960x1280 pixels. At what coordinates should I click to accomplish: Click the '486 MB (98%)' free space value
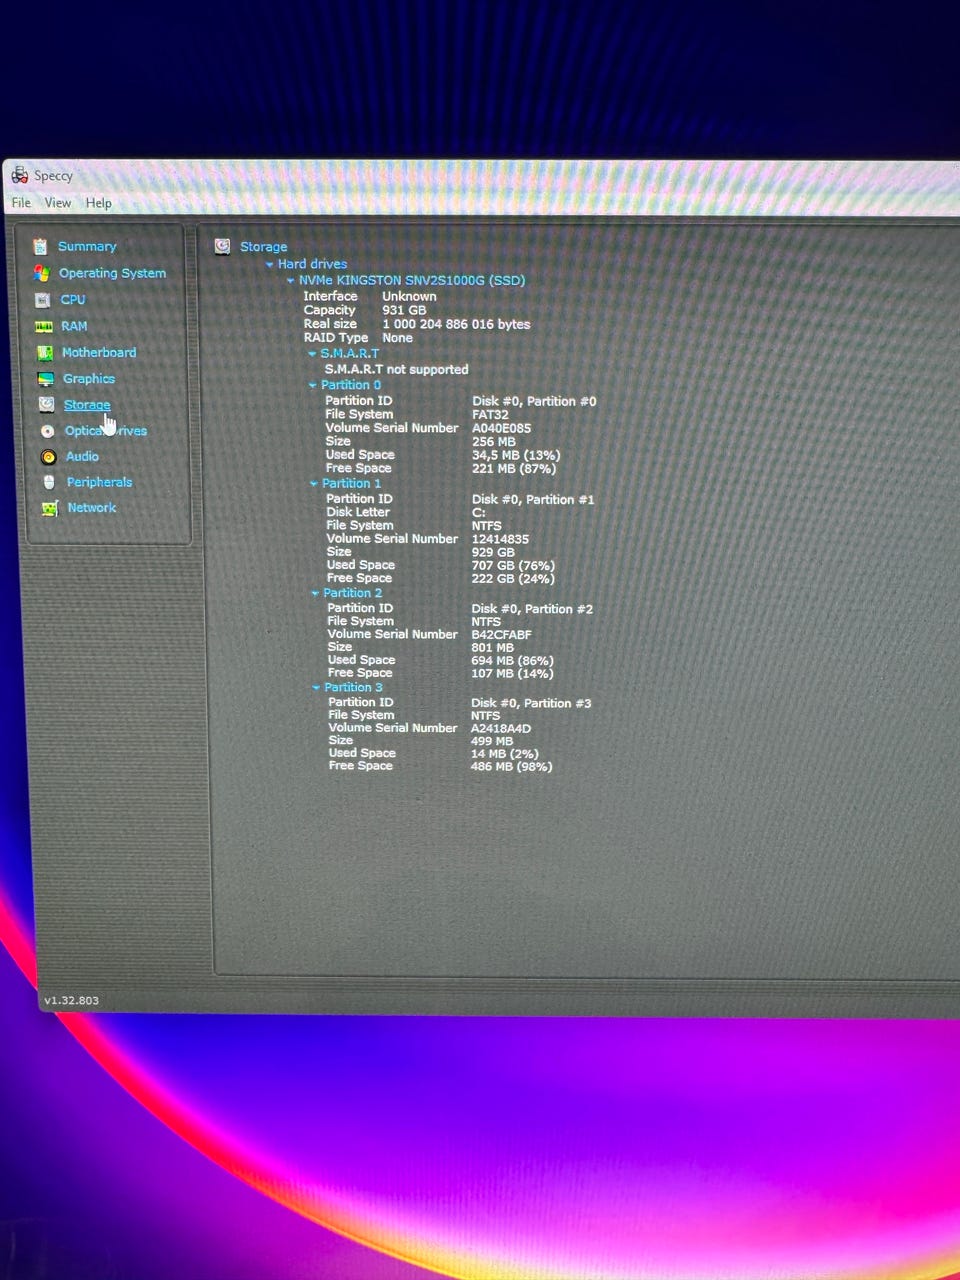point(511,767)
